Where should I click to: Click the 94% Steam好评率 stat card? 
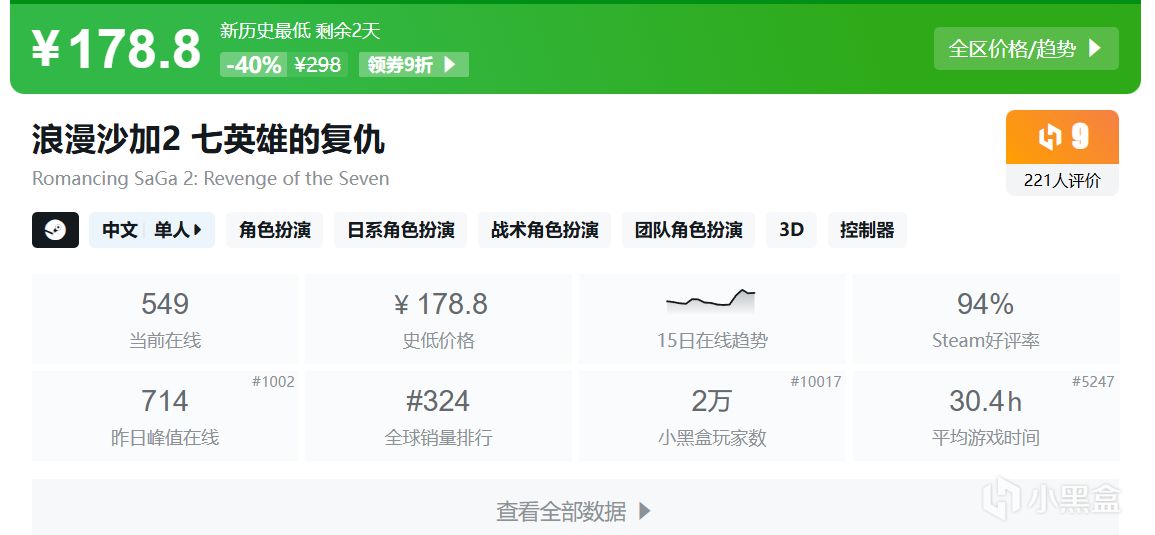click(986, 318)
